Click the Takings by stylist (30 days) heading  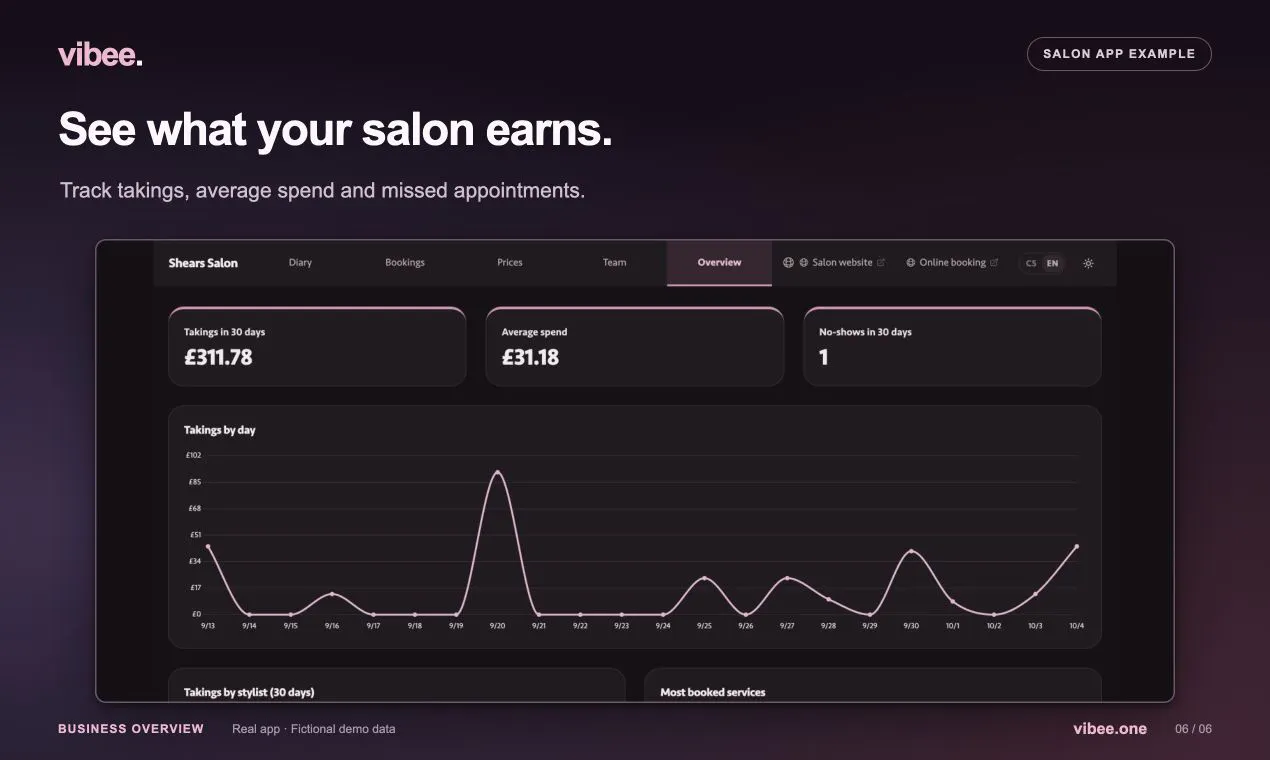click(249, 692)
